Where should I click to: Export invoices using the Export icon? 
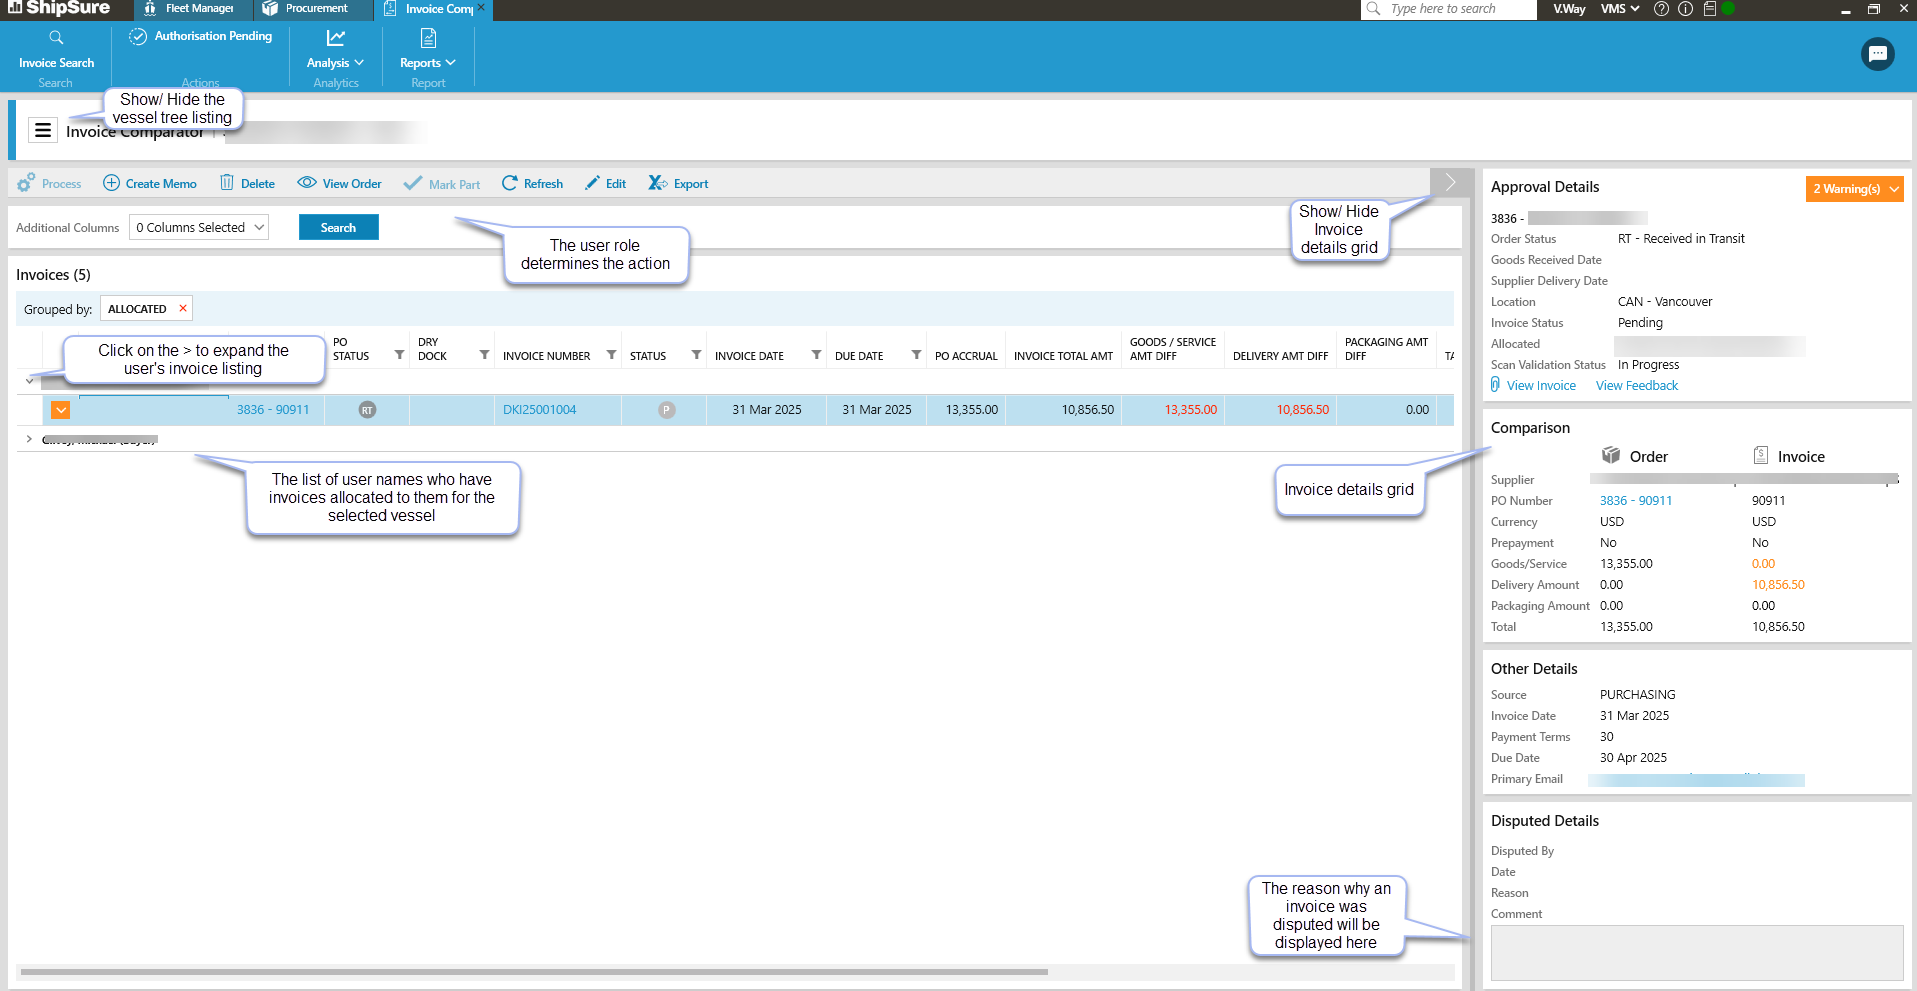657,183
